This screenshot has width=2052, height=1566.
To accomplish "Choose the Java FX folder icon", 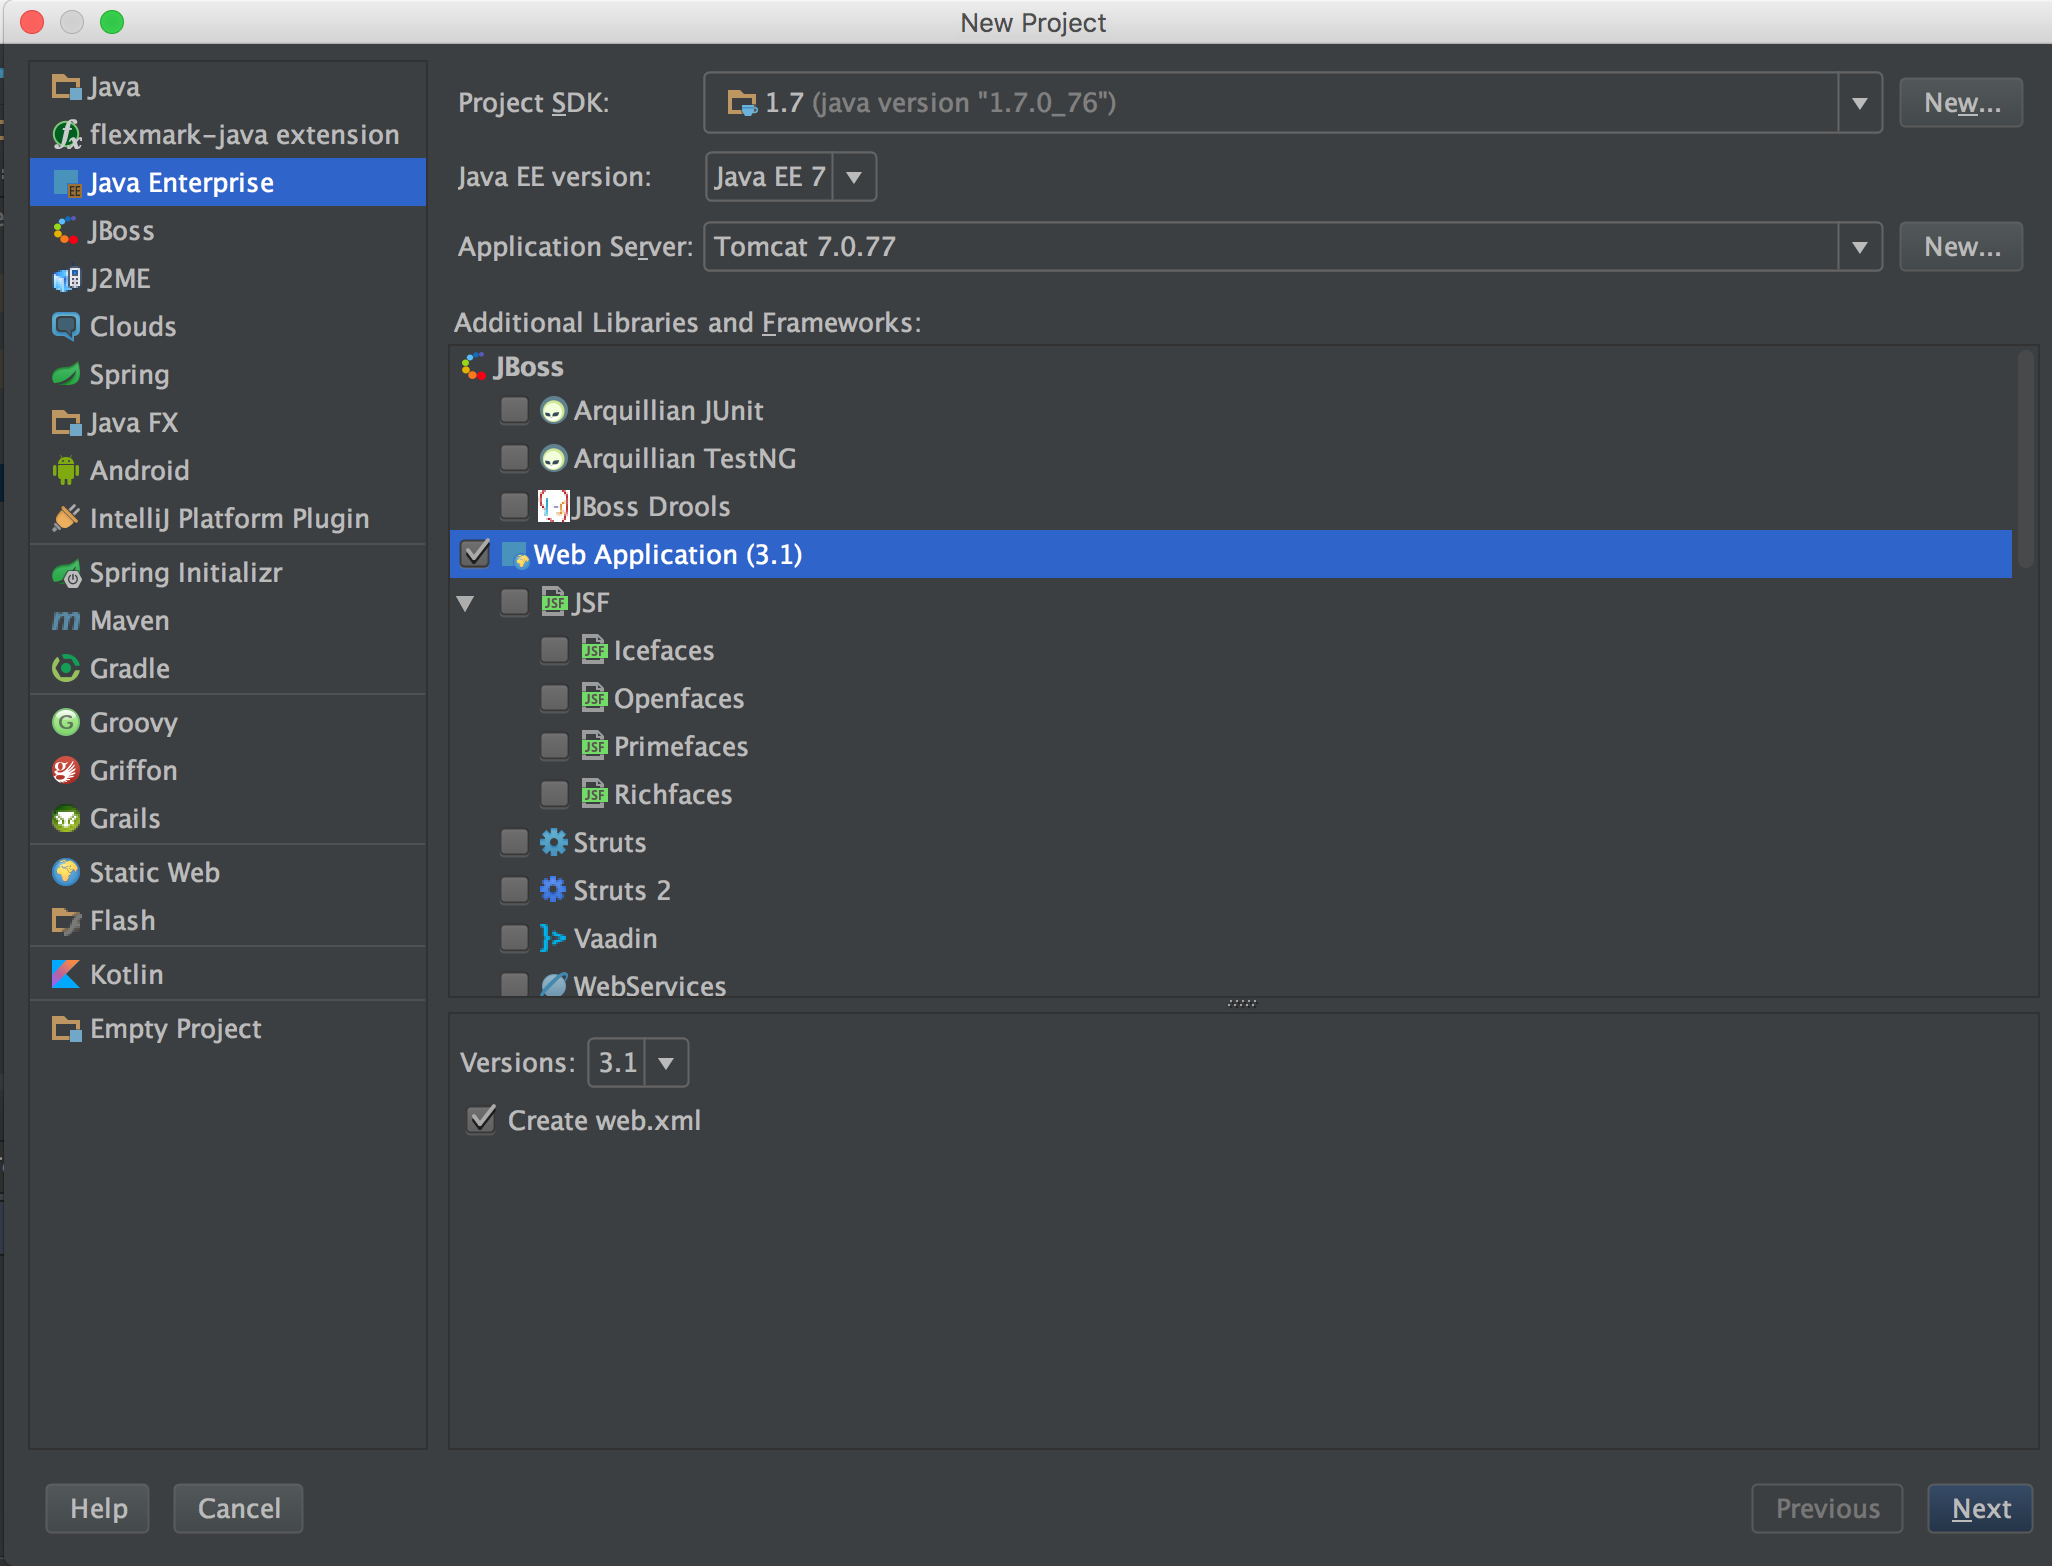I will click(x=66, y=423).
